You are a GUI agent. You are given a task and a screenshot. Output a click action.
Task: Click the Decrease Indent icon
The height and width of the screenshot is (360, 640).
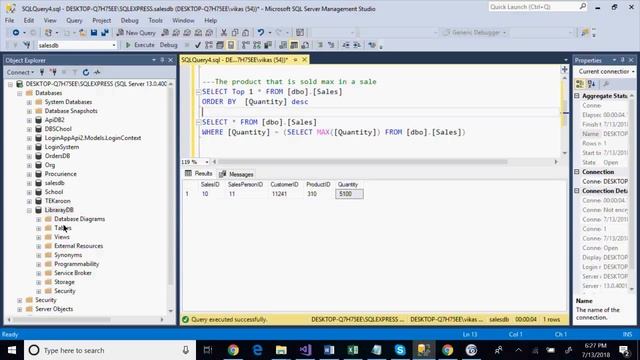[x=346, y=45]
